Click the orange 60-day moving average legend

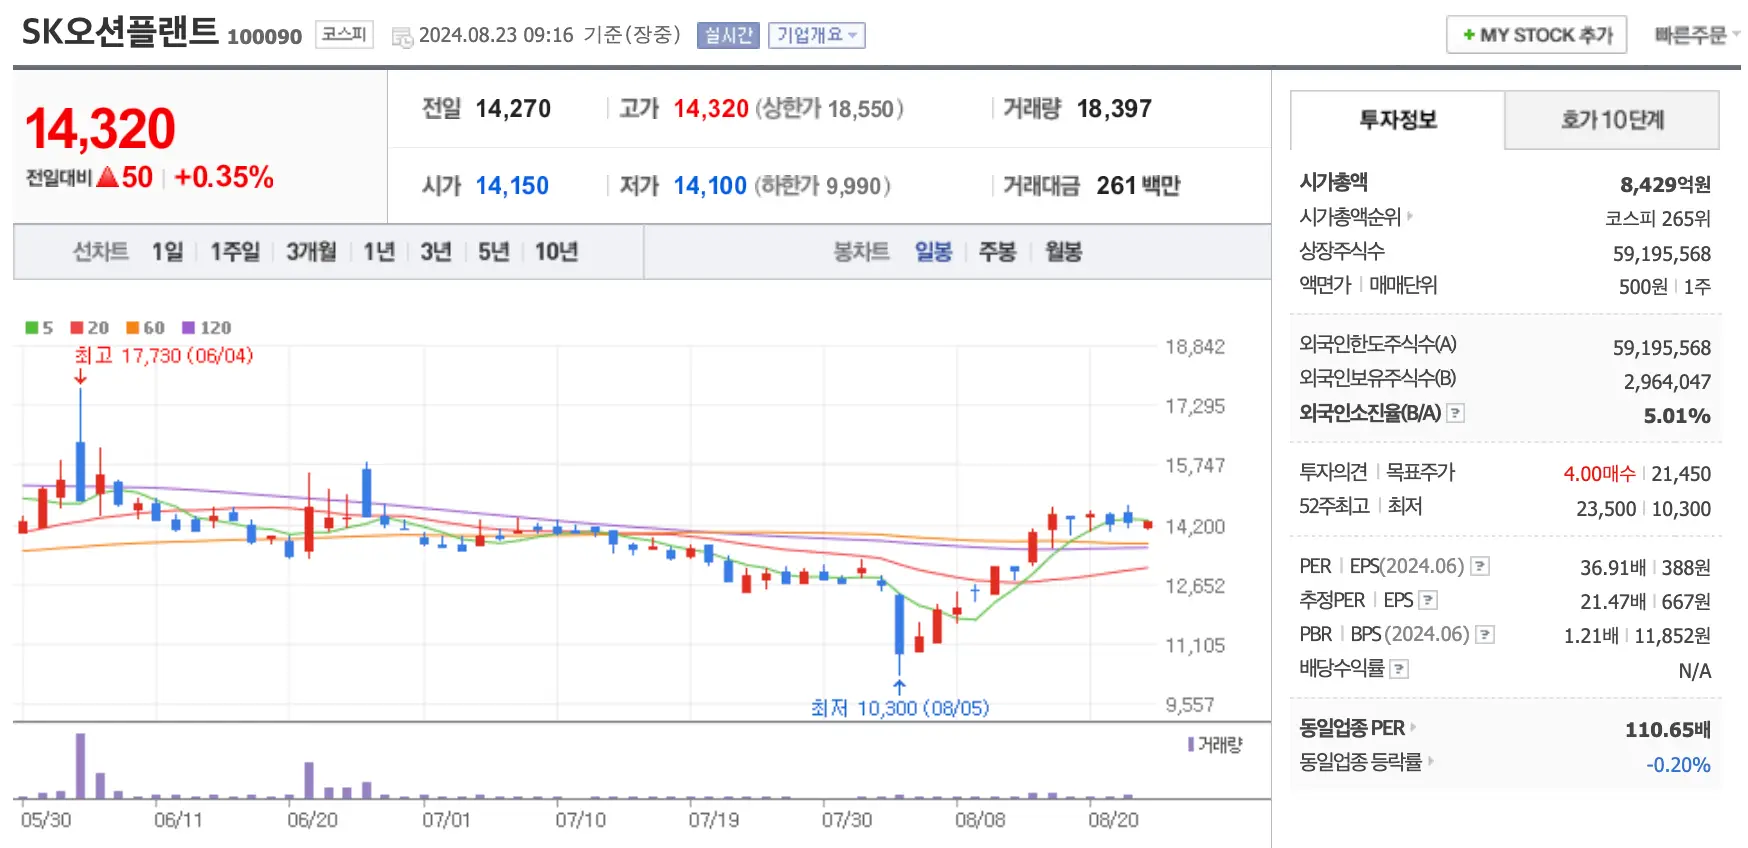pyautogui.click(x=146, y=328)
